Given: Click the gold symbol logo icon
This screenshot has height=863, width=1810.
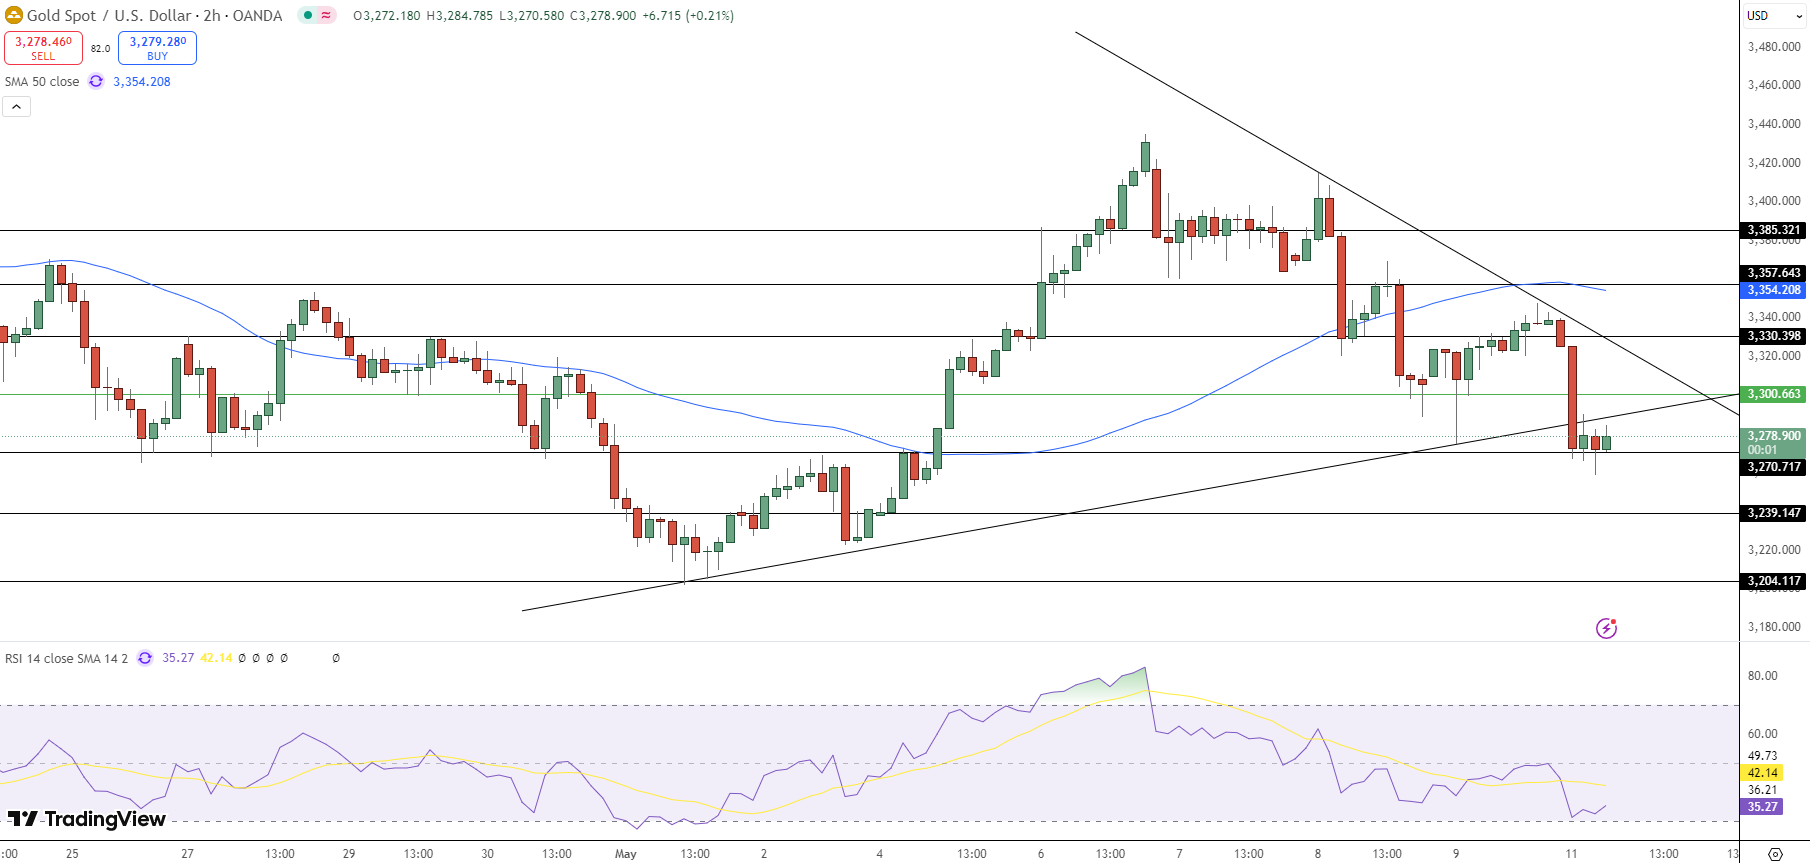Looking at the screenshot, I should pyautogui.click(x=13, y=15).
